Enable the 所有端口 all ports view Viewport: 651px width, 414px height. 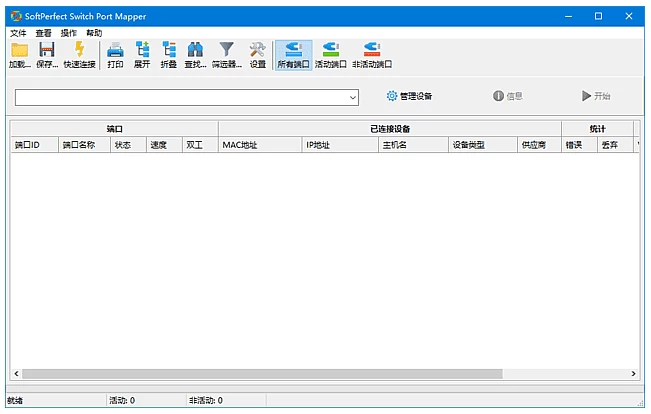click(293, 50)
